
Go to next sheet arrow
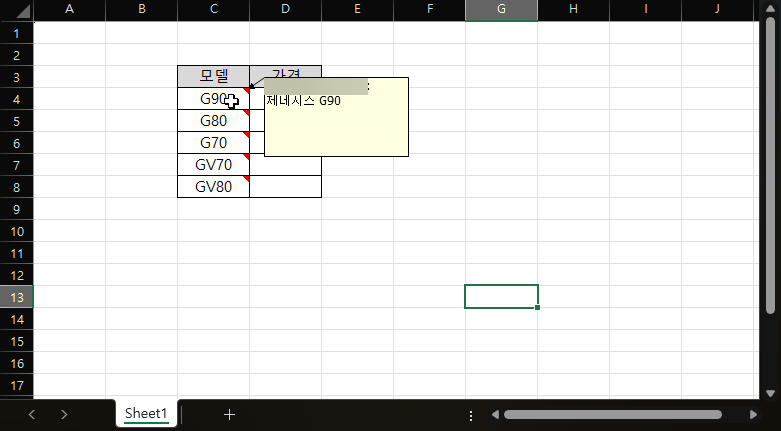[x=64, y=414]
